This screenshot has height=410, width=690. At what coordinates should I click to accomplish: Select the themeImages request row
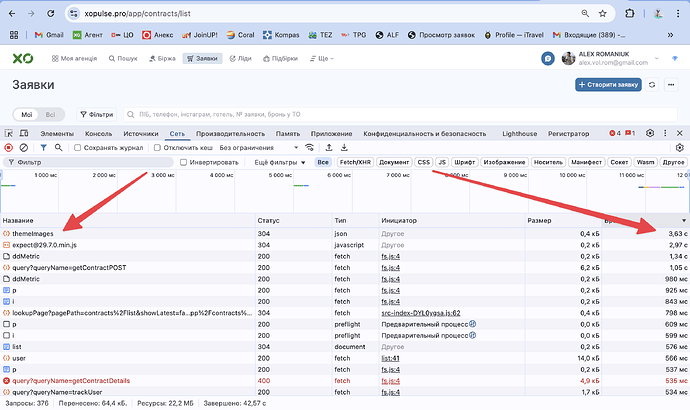[x=345, y=234]
